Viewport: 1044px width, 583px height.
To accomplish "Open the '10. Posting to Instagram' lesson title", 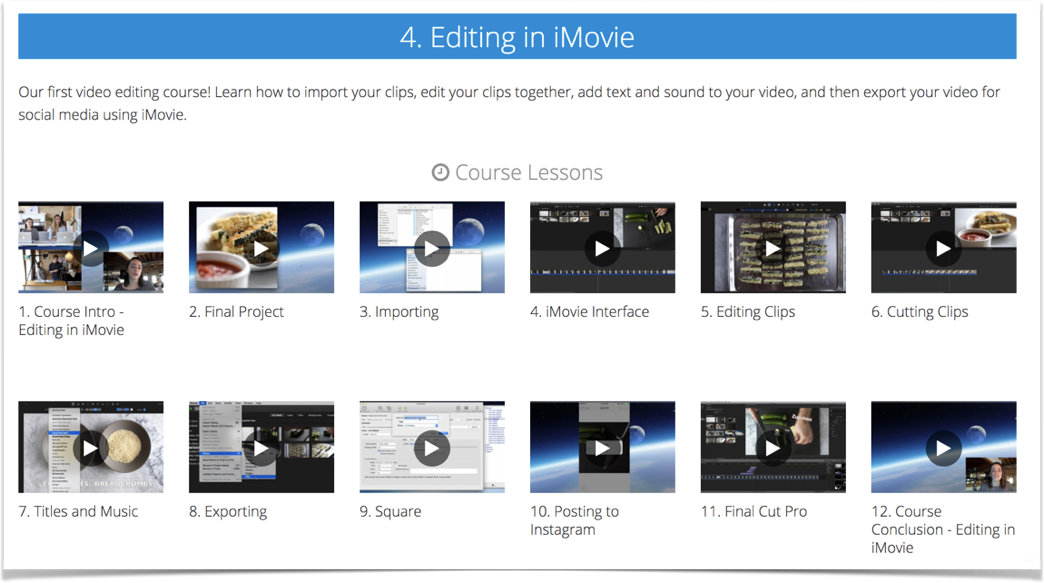I will [x=575, y=520].
